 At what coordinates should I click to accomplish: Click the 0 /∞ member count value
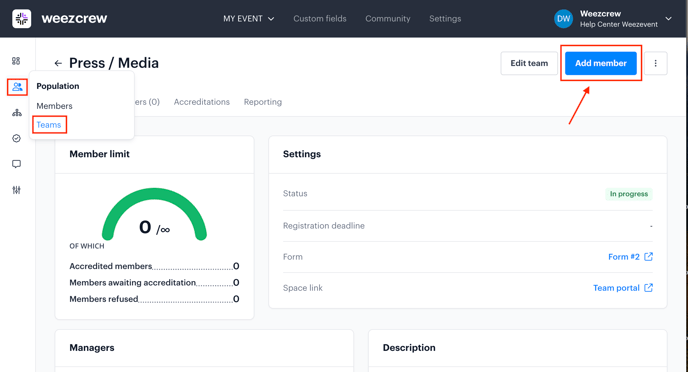tap(154, 227)
